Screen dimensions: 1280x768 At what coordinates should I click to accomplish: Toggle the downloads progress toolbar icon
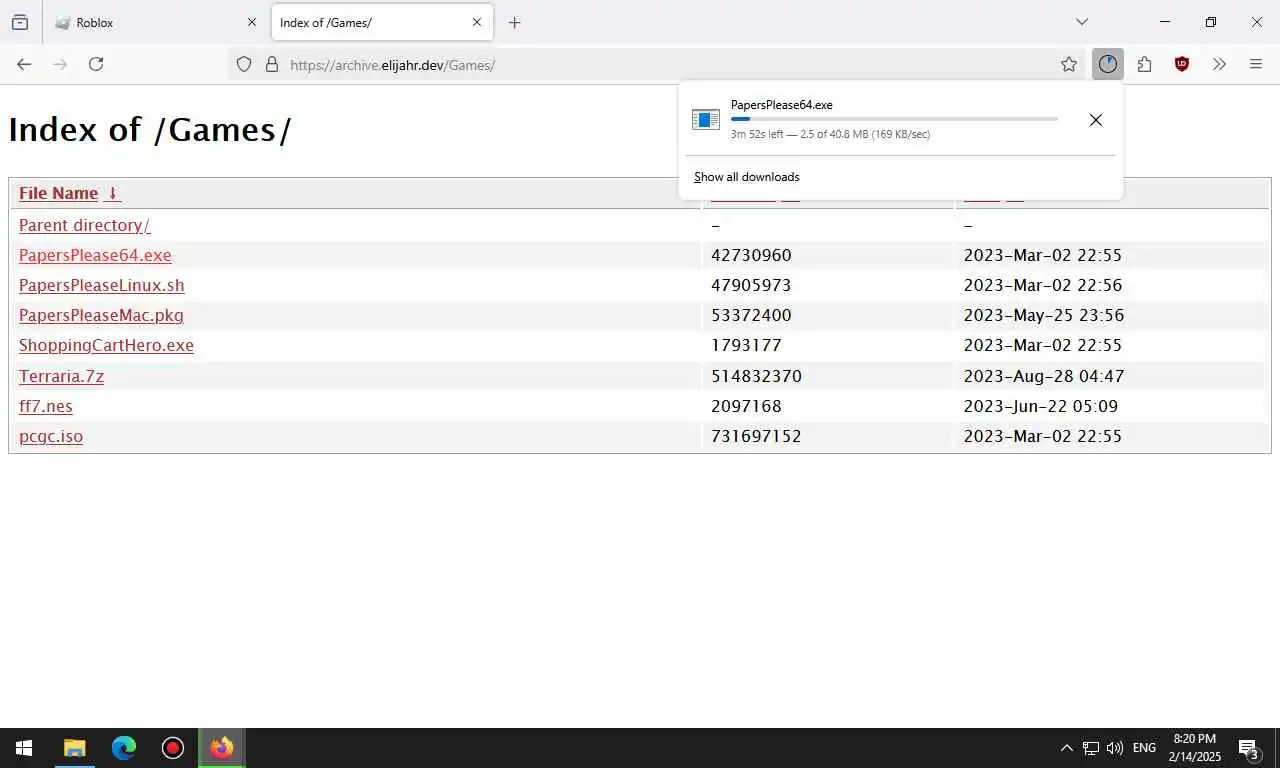(1107, 64)
